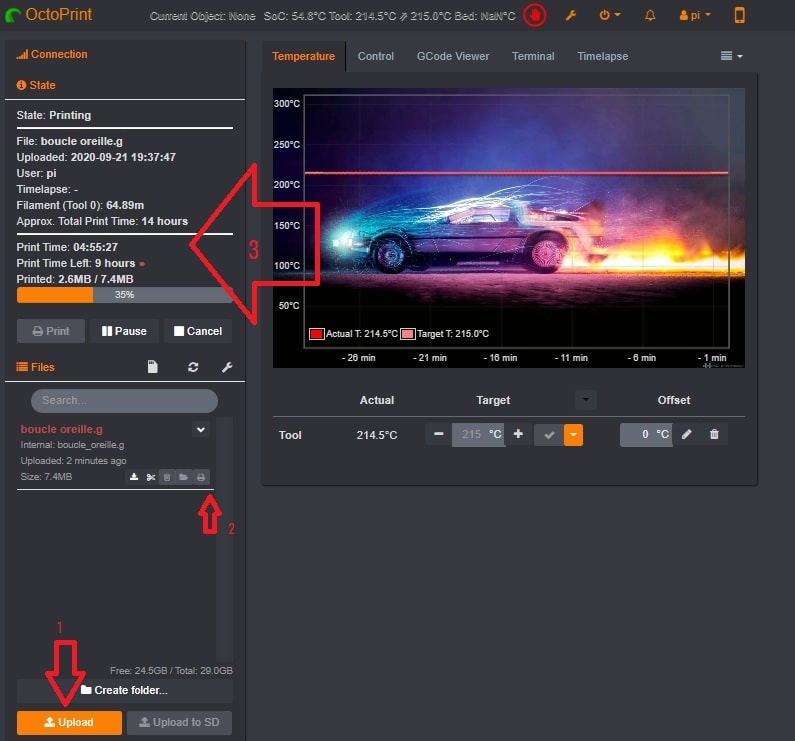Screen dimensions: 795x741
Task: Click the 'Print Time Left: 9 hours' text
Action: 76,263
